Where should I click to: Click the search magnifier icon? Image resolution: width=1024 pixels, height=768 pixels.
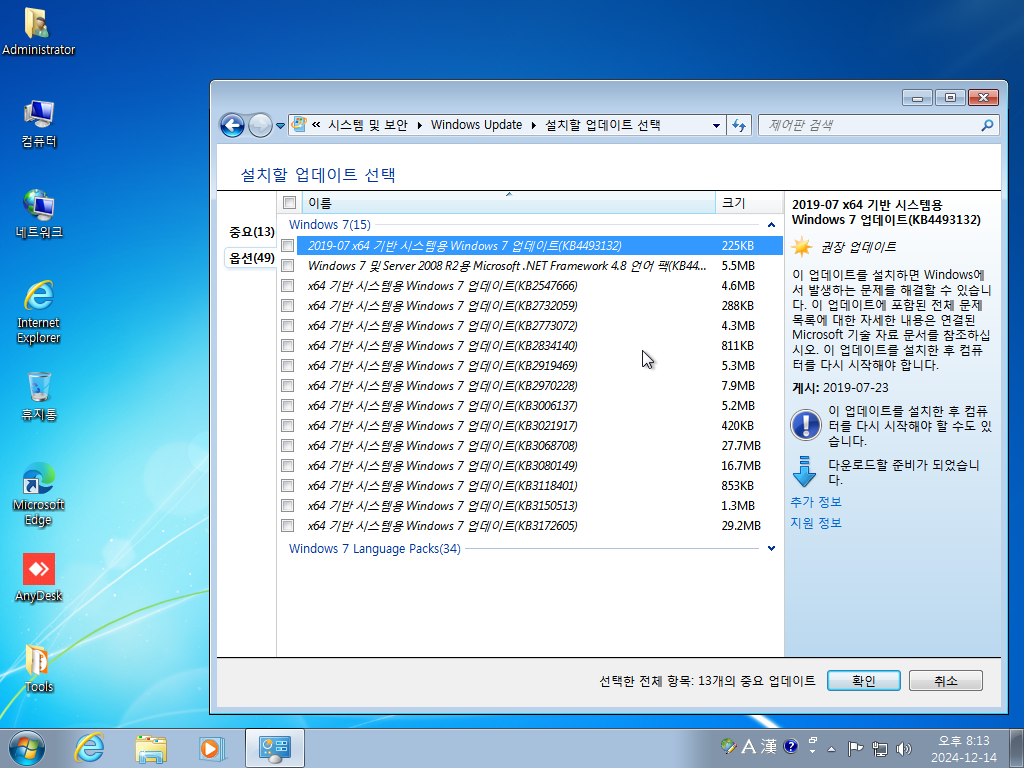click(987, 125)
